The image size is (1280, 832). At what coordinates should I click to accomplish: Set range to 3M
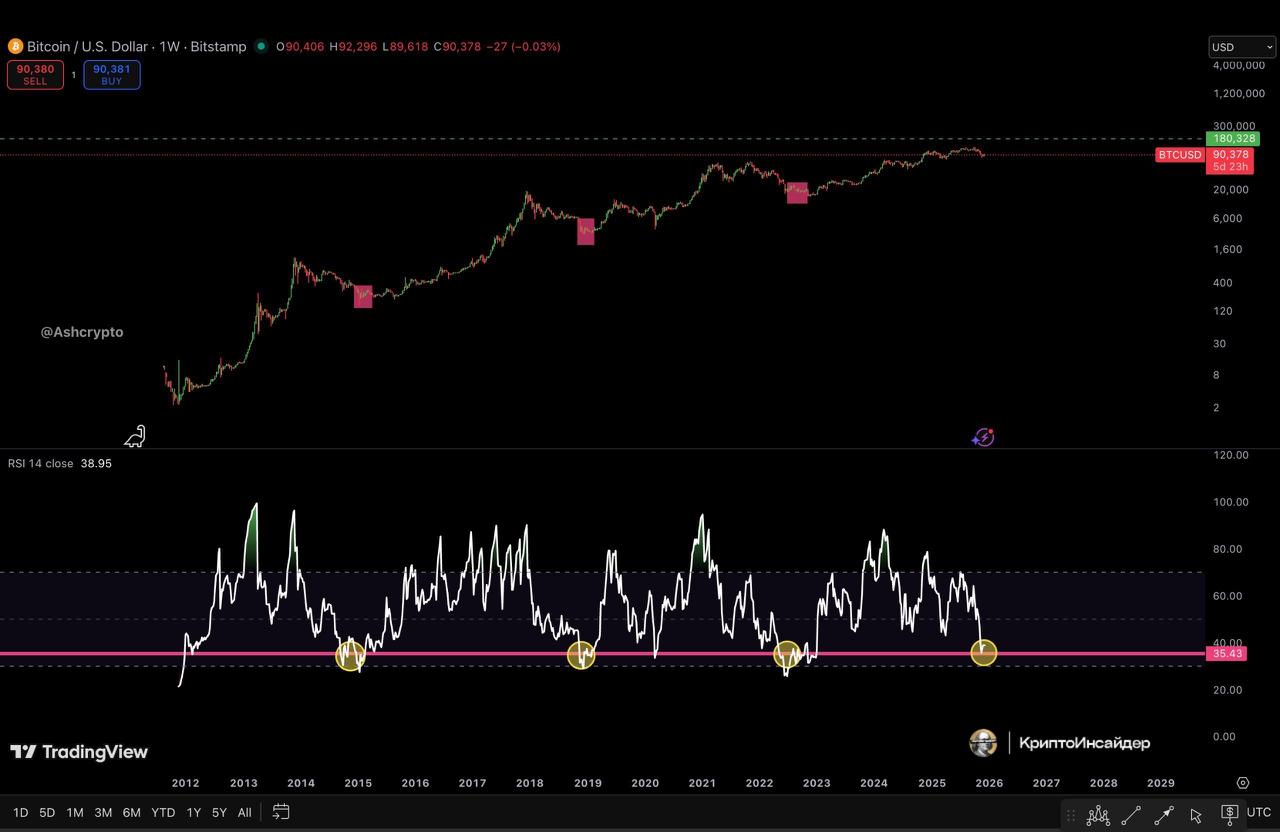103,812
